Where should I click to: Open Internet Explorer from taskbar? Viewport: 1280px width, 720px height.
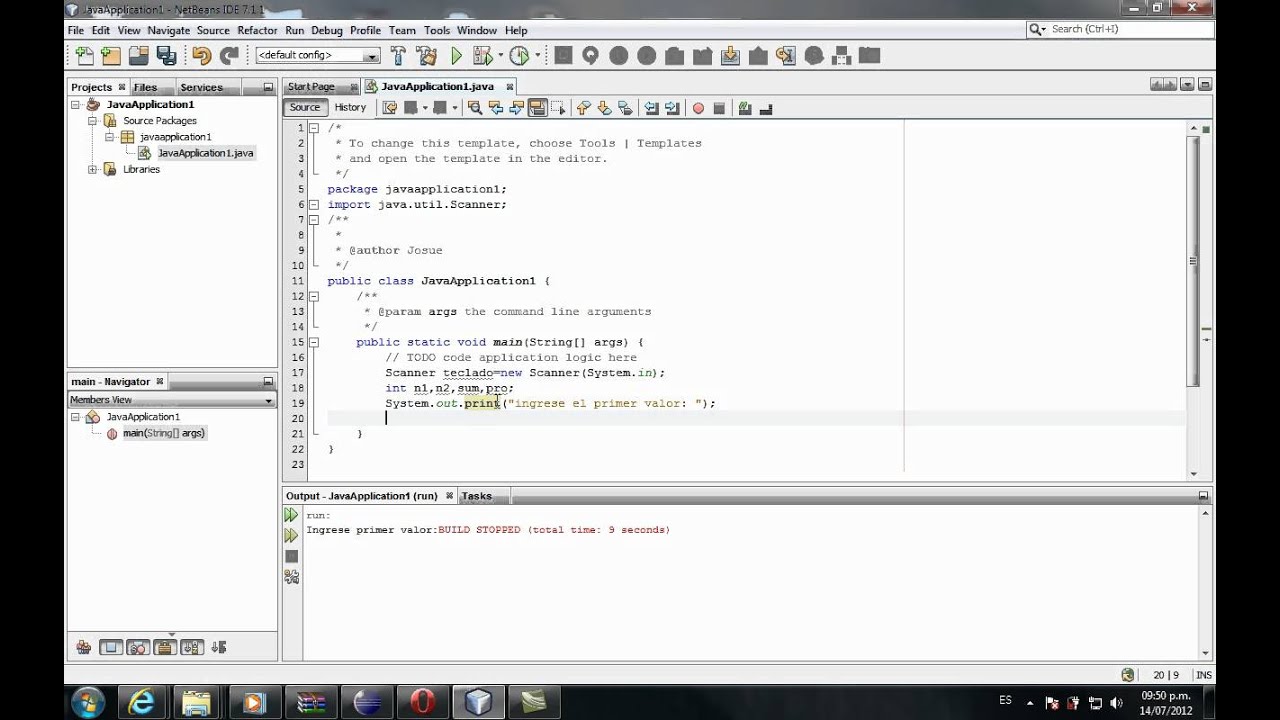142,702
